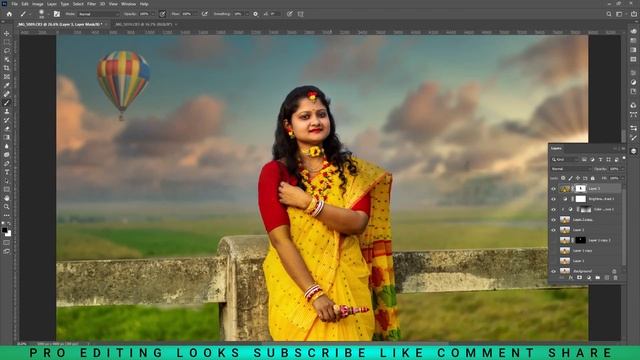Viewport: 640px width, 360px height.
Task: Toggle airbrush build-up mode
Action: [x=205, y=14]
